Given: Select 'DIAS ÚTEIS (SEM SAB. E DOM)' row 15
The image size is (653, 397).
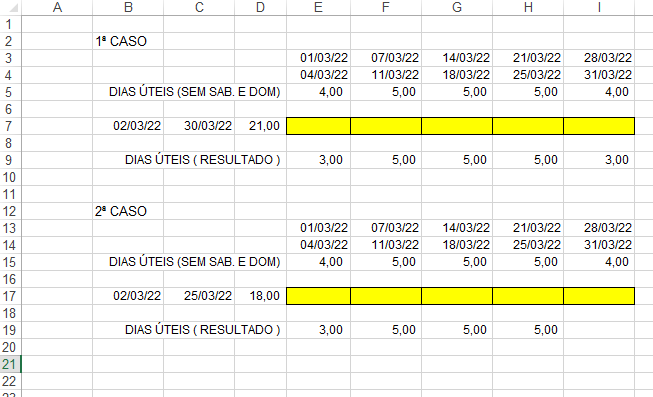Looking at the screenshot, I should tap(194, 262).
